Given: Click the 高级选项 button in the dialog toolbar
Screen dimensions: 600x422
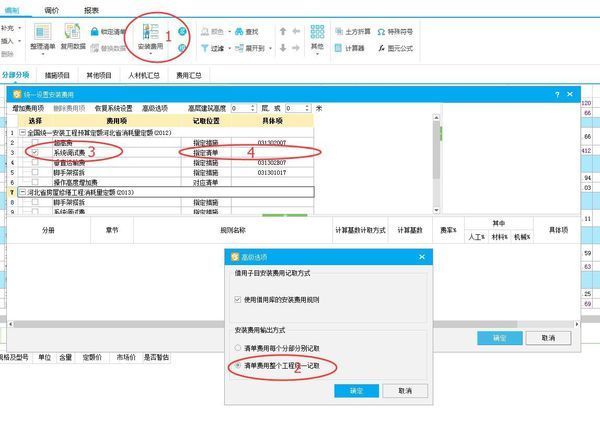Looking at the screenshot, I should coord(155,108).
